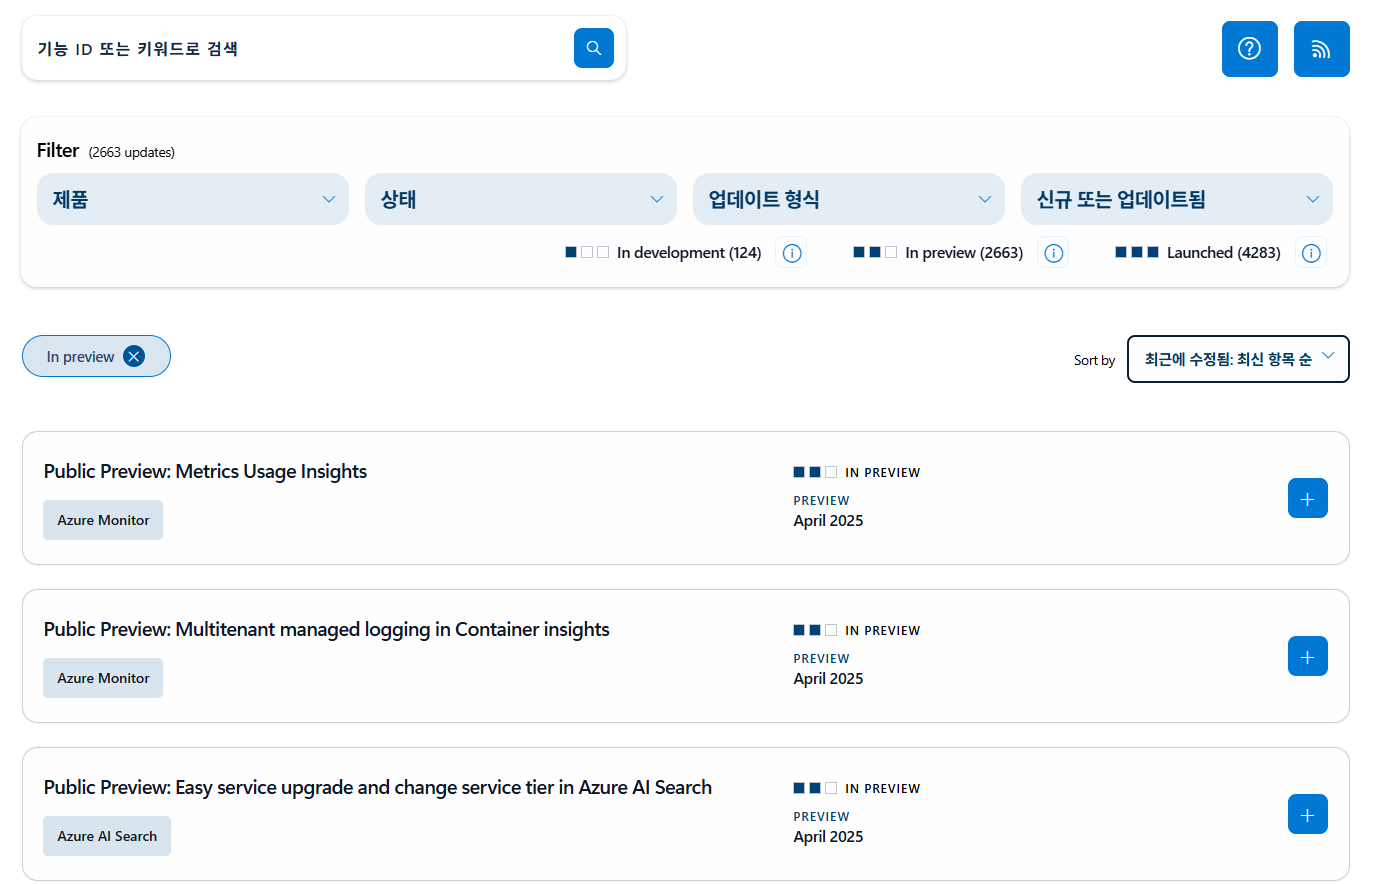Open the RSS feed button
The height and width of the screenshot is (884, 1383).
[x=1322, y=49]
